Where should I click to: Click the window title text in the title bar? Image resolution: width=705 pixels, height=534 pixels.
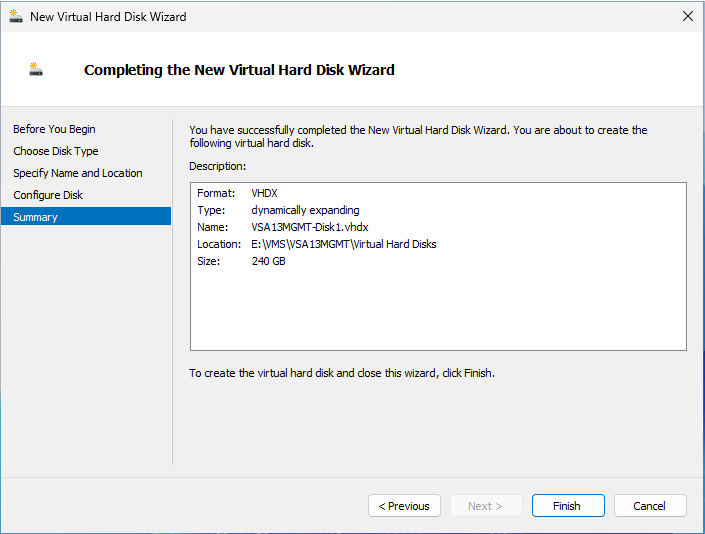pyautogui.click(x=108, y=17)
